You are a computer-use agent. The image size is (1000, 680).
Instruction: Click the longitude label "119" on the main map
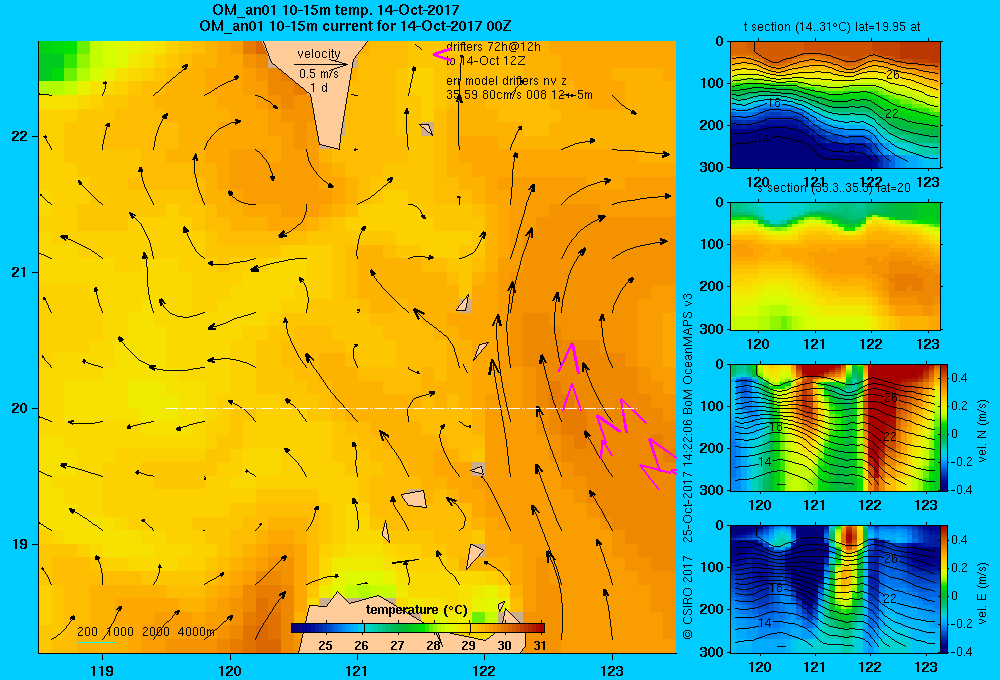(102, 670)
